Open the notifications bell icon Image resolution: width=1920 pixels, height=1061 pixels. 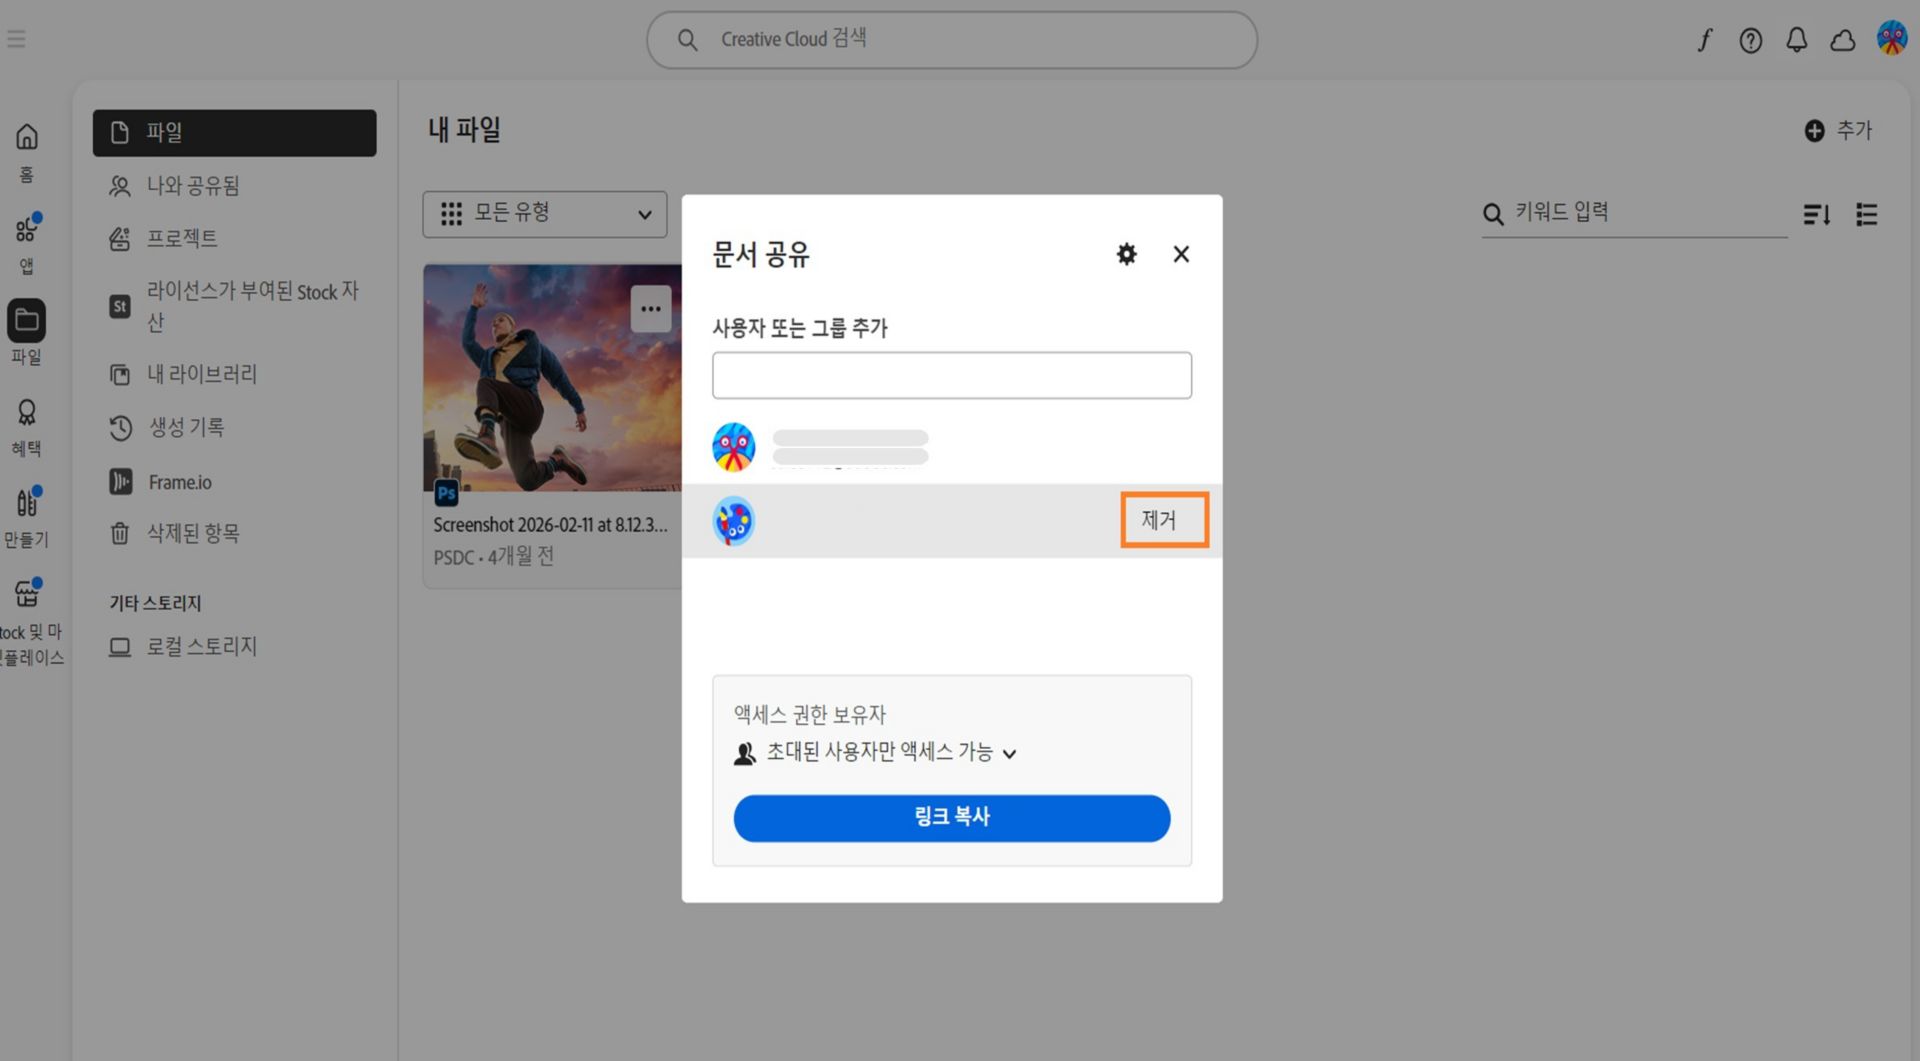coord(1796,40)
